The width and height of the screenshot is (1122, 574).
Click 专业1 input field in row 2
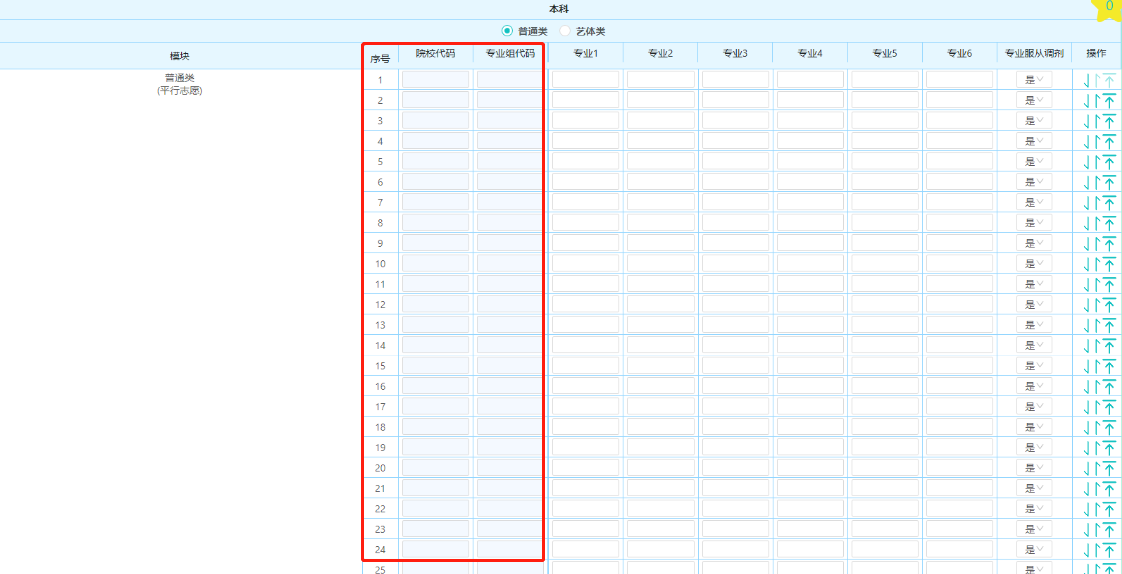click(x=585, y=100)
